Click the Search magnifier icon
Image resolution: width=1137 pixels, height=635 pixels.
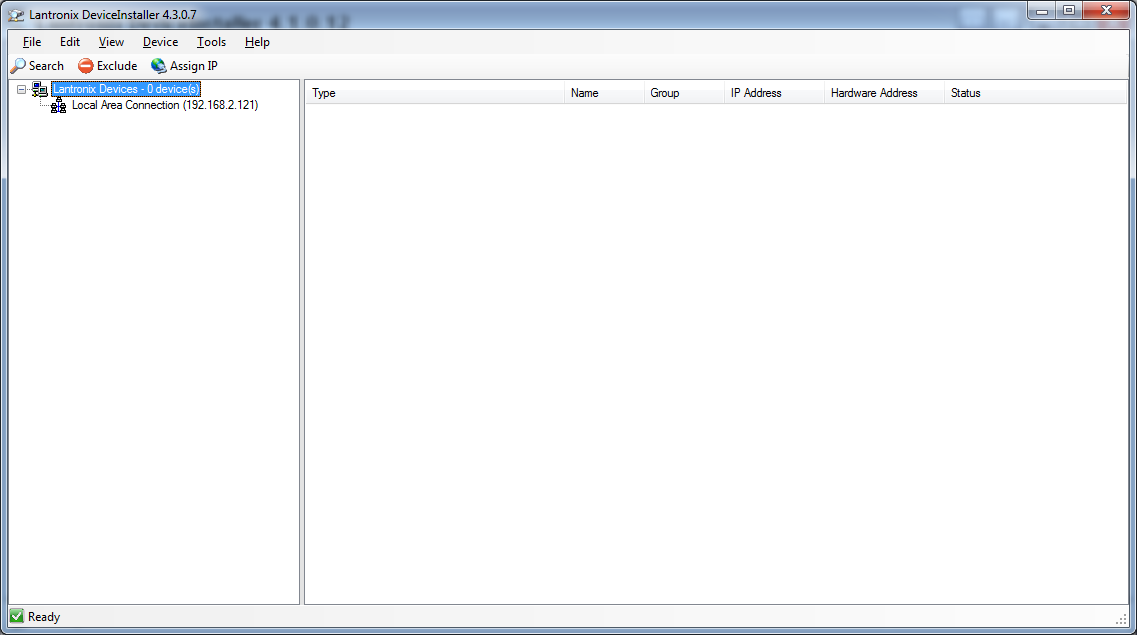tap(18, 66)
